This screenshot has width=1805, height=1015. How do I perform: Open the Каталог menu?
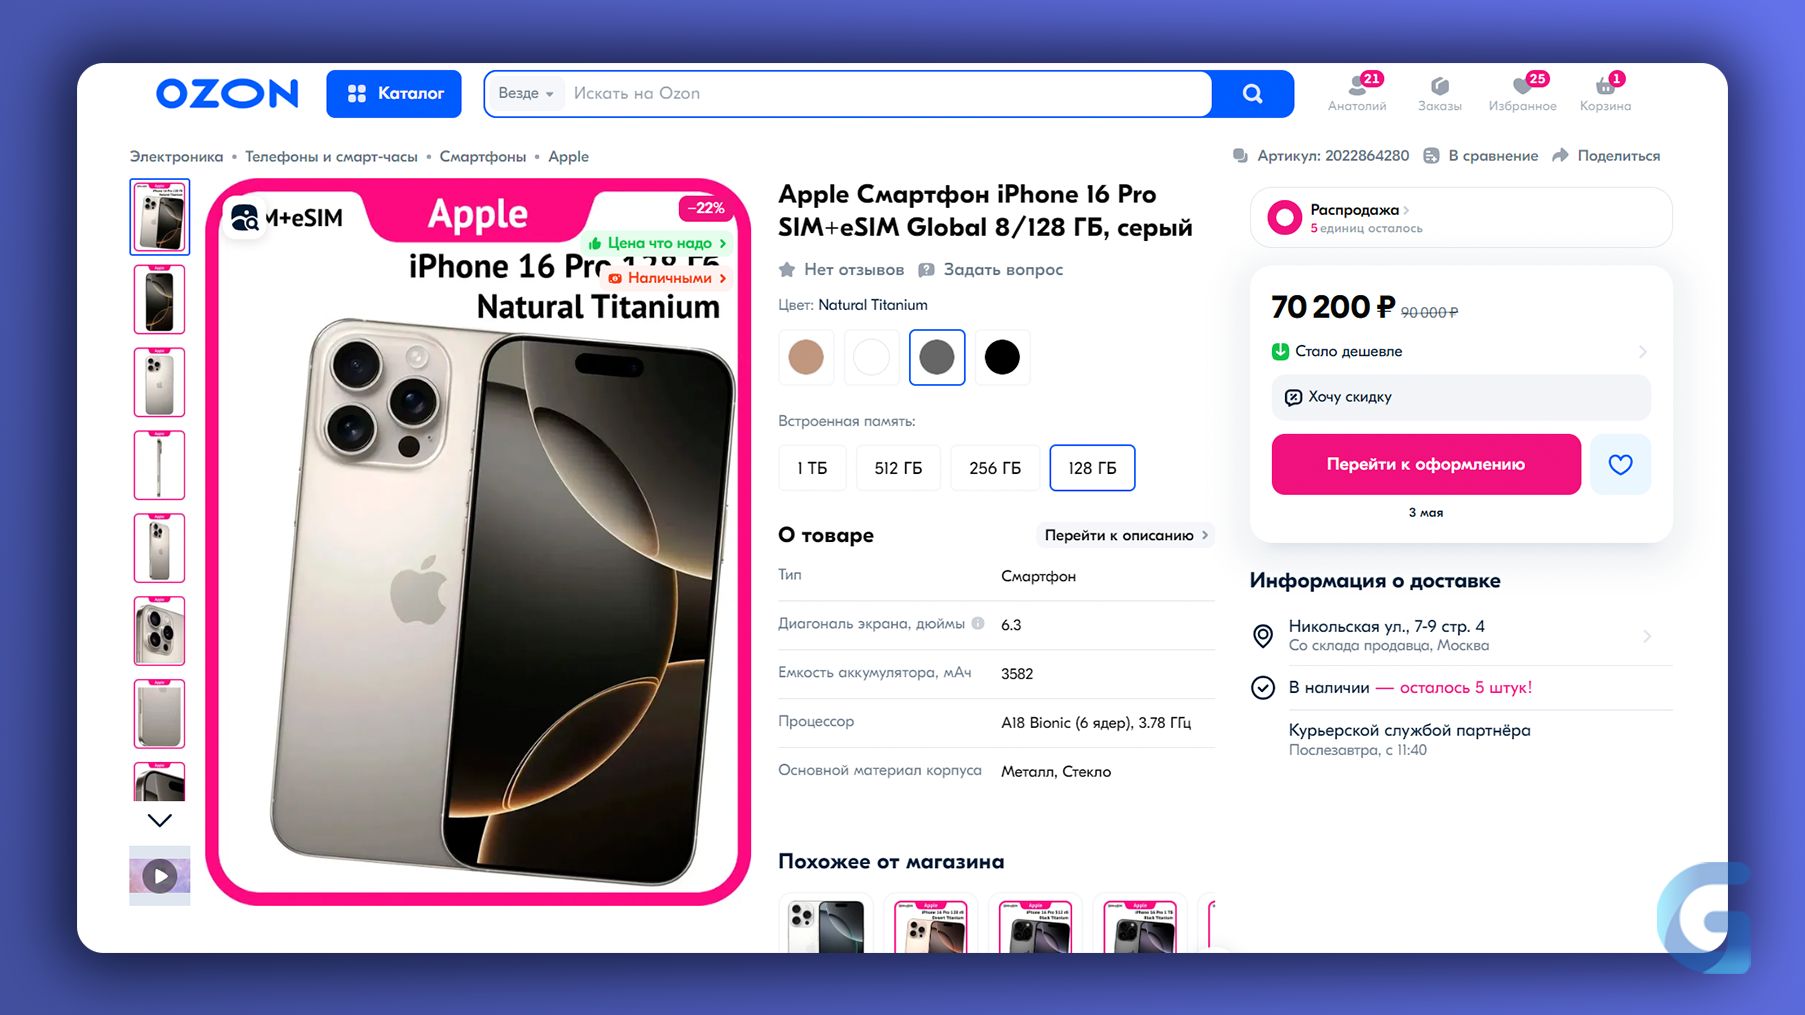[x=394, y=94]
